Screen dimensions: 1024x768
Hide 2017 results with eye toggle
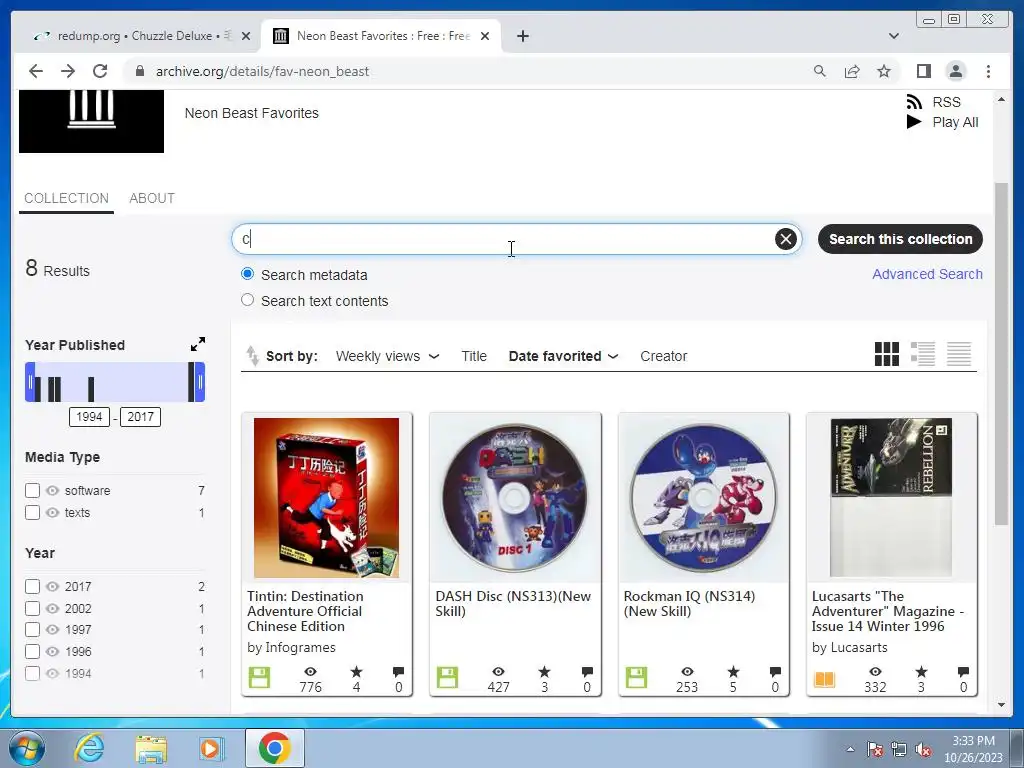coord(53,586)
